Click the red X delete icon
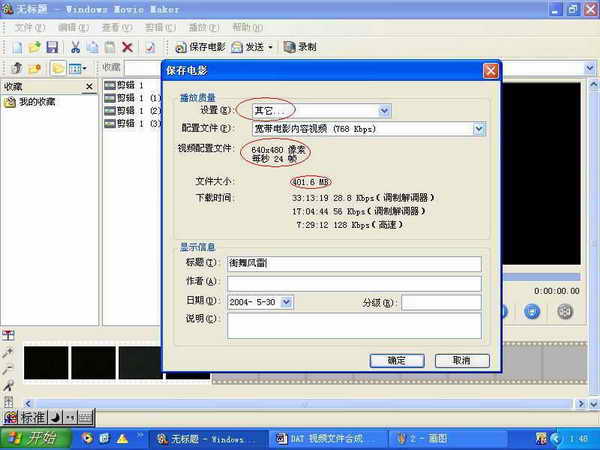 click(x=127, y=47)
